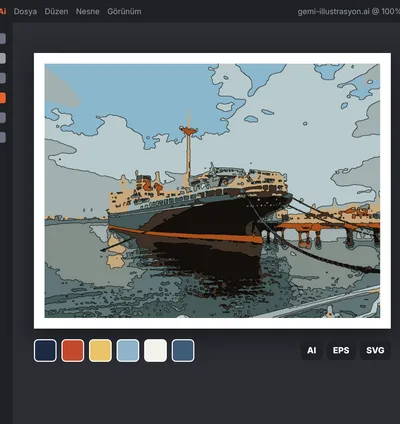Open the Dosya menu
Screen dimensions: 400x424
click(x=25, y=11)
